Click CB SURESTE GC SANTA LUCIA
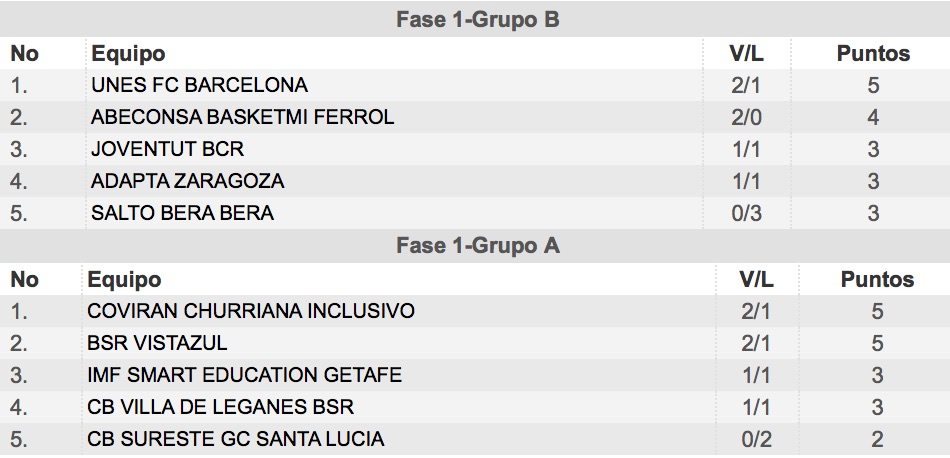The height and width of the screenshot is (458, 950). [x=236, y=439]
